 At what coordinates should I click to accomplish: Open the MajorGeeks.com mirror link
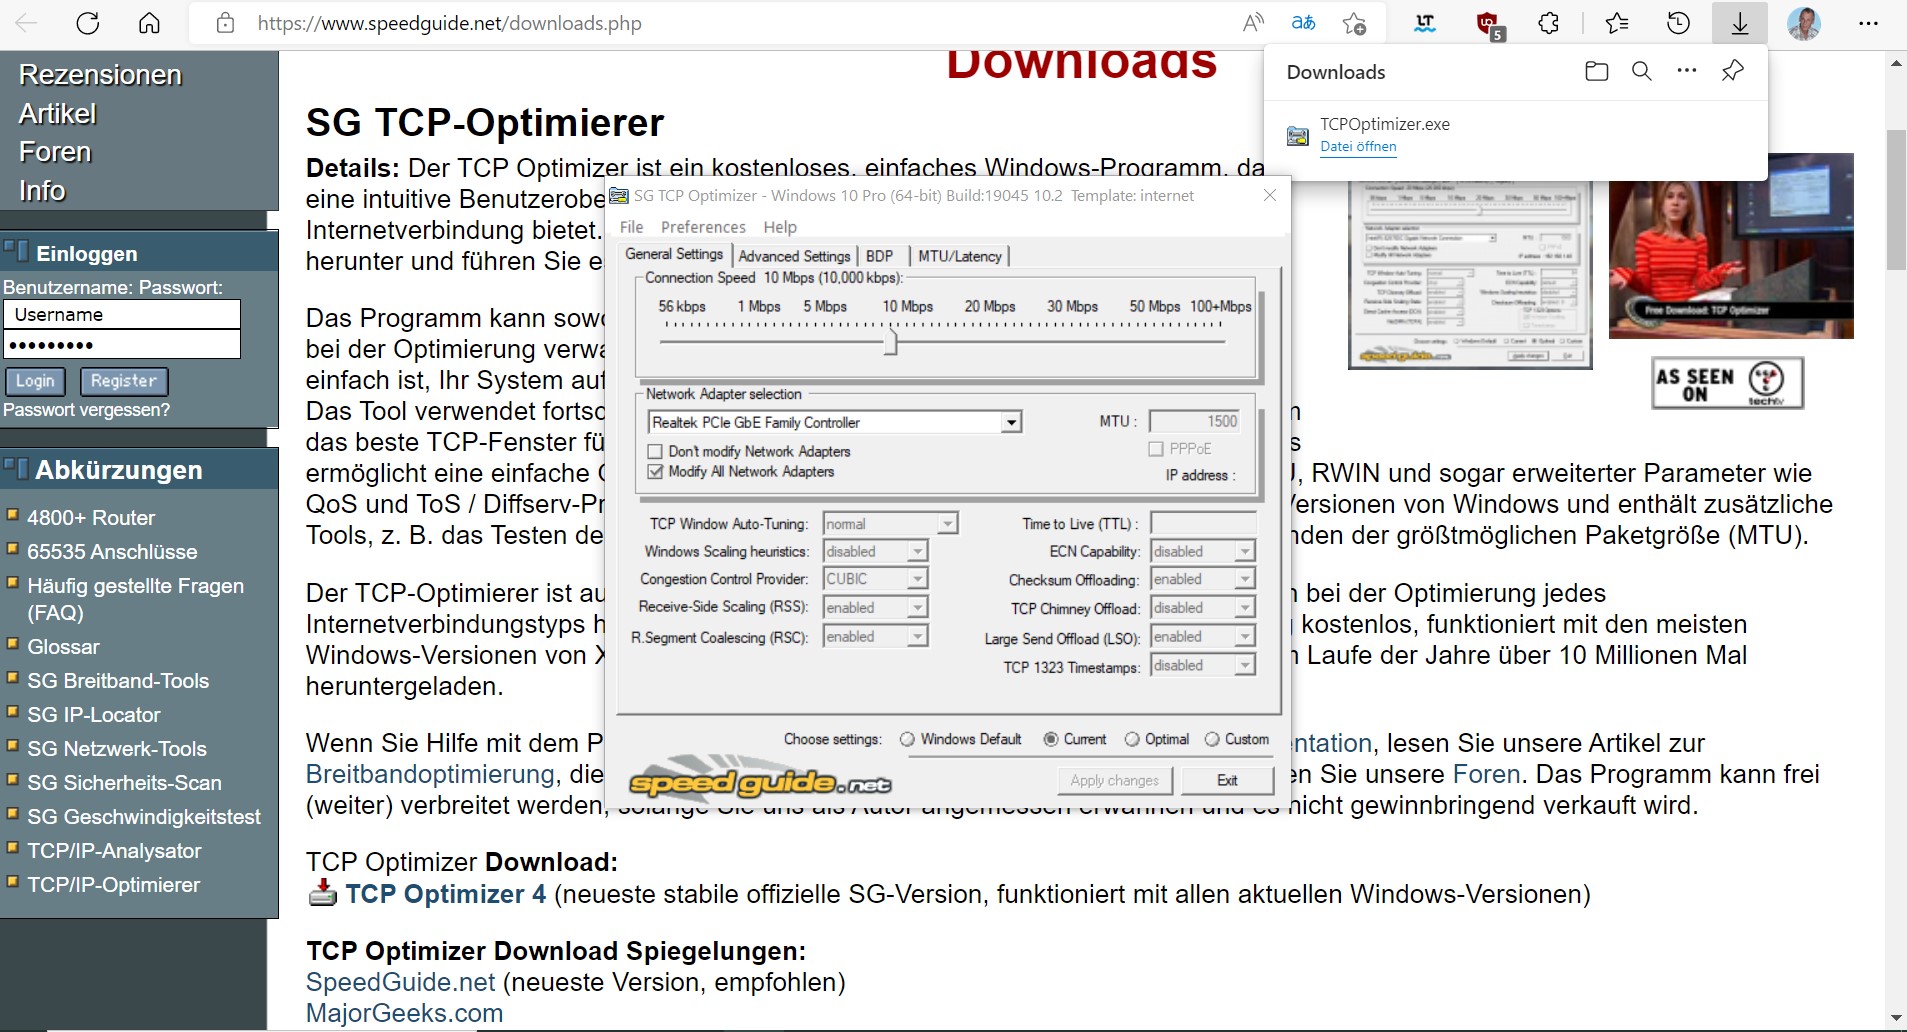[404, 1013]
